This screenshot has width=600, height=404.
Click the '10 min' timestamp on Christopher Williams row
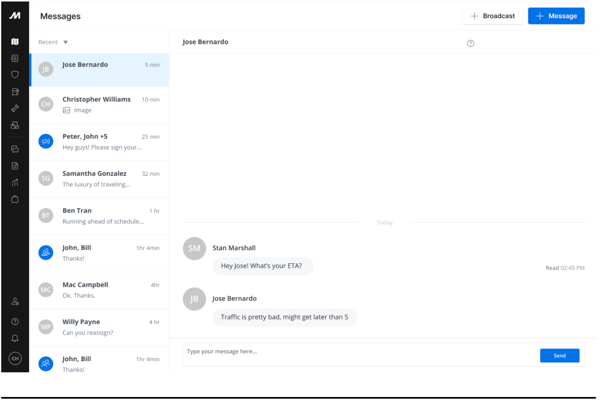(150, 100)
